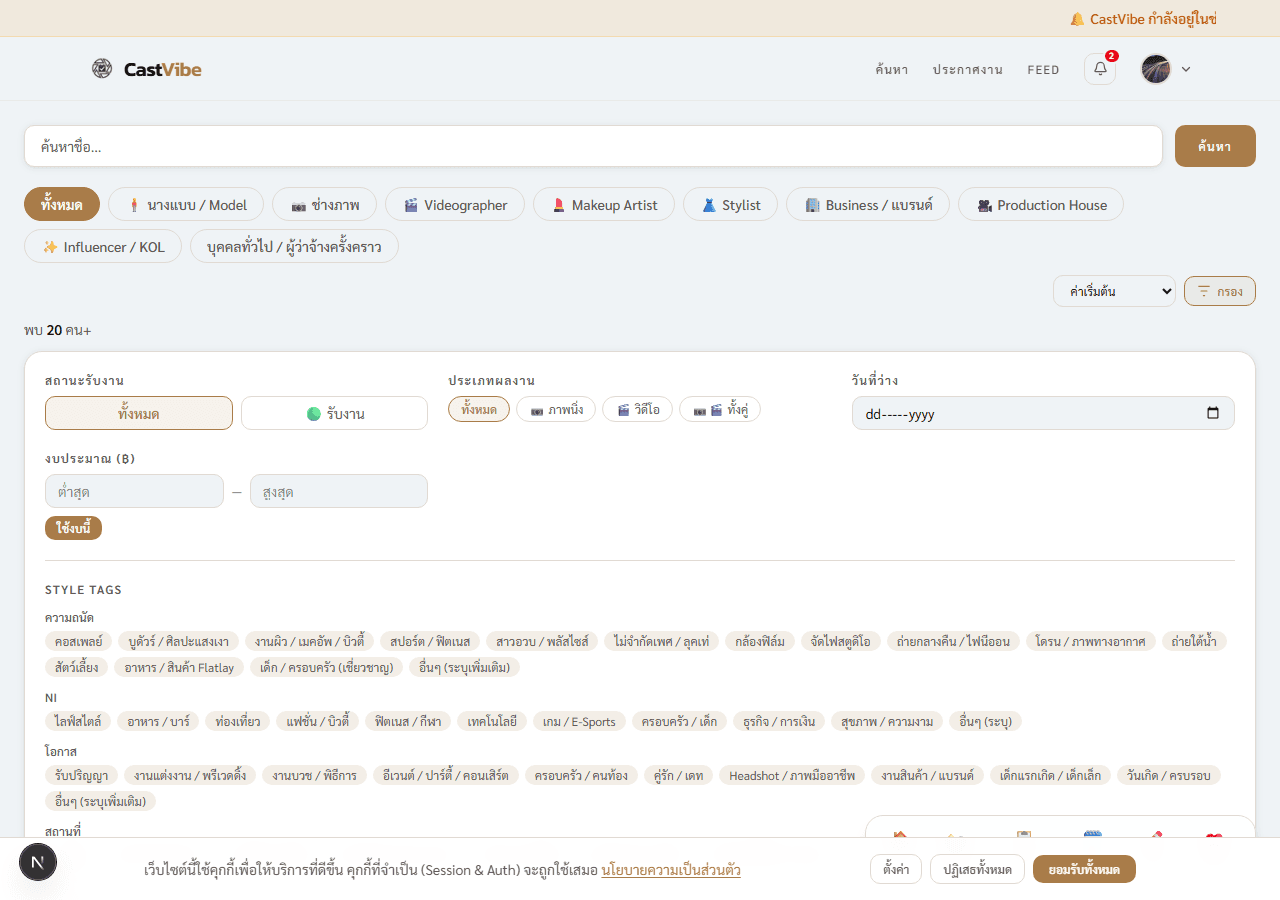Select the Makeup Artist category
The image size is (1280, 900).
(604, 205)
